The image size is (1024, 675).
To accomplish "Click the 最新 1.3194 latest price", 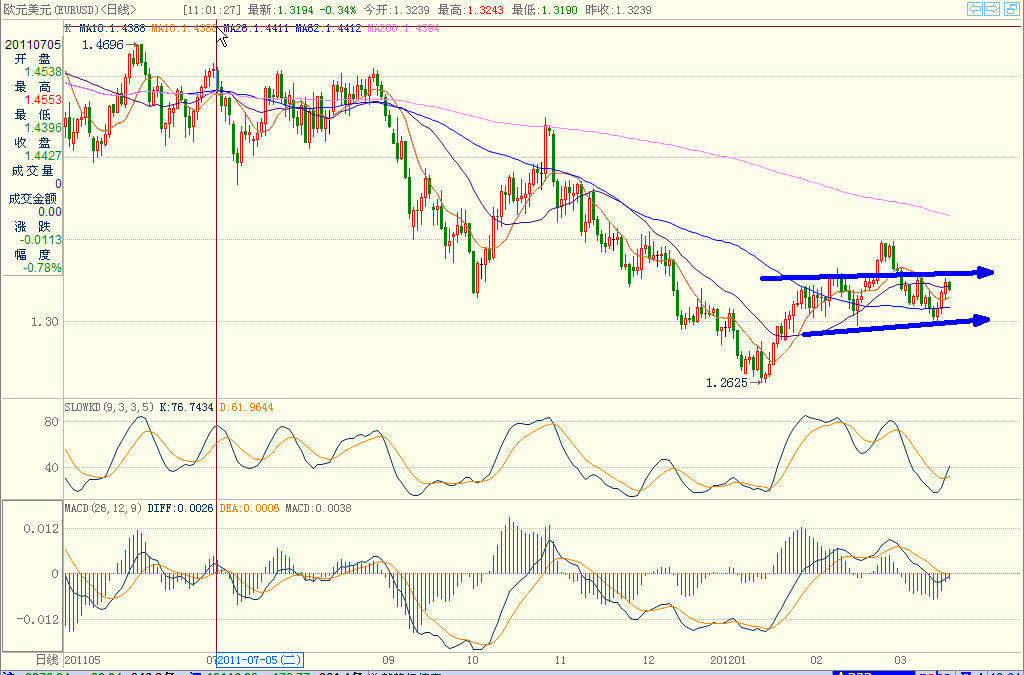I will click(x=281, y=10).
